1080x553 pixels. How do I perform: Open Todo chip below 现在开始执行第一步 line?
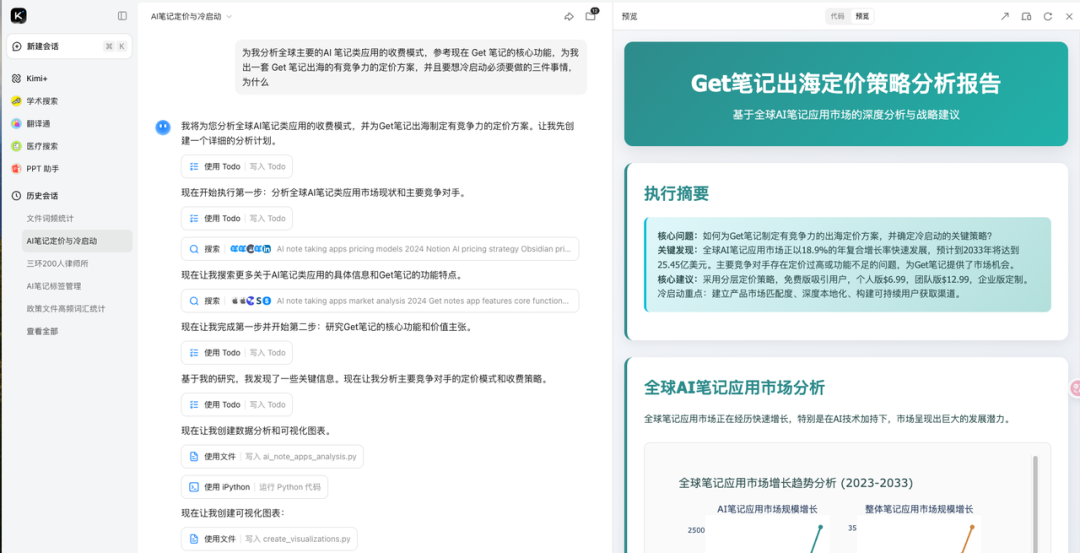(x=237, y=218)
